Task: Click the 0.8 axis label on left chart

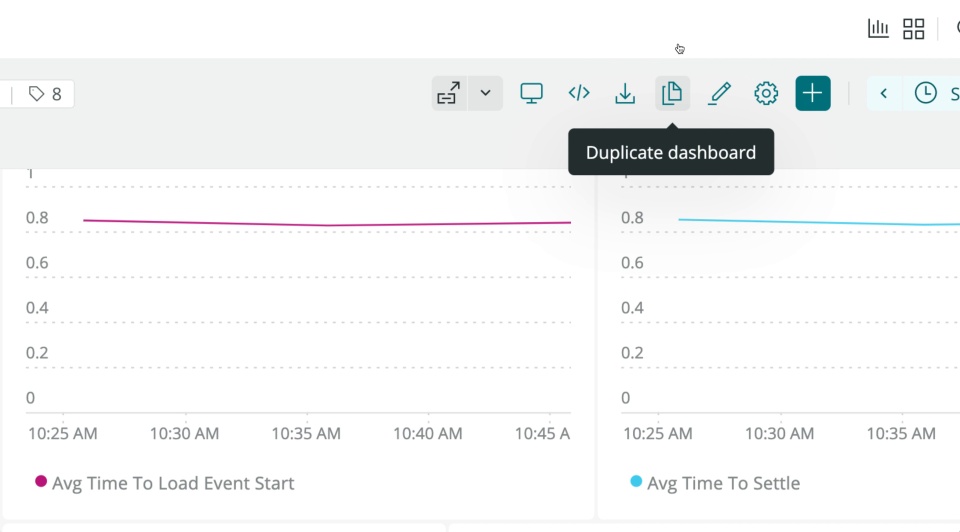Action: pos(37,218)
